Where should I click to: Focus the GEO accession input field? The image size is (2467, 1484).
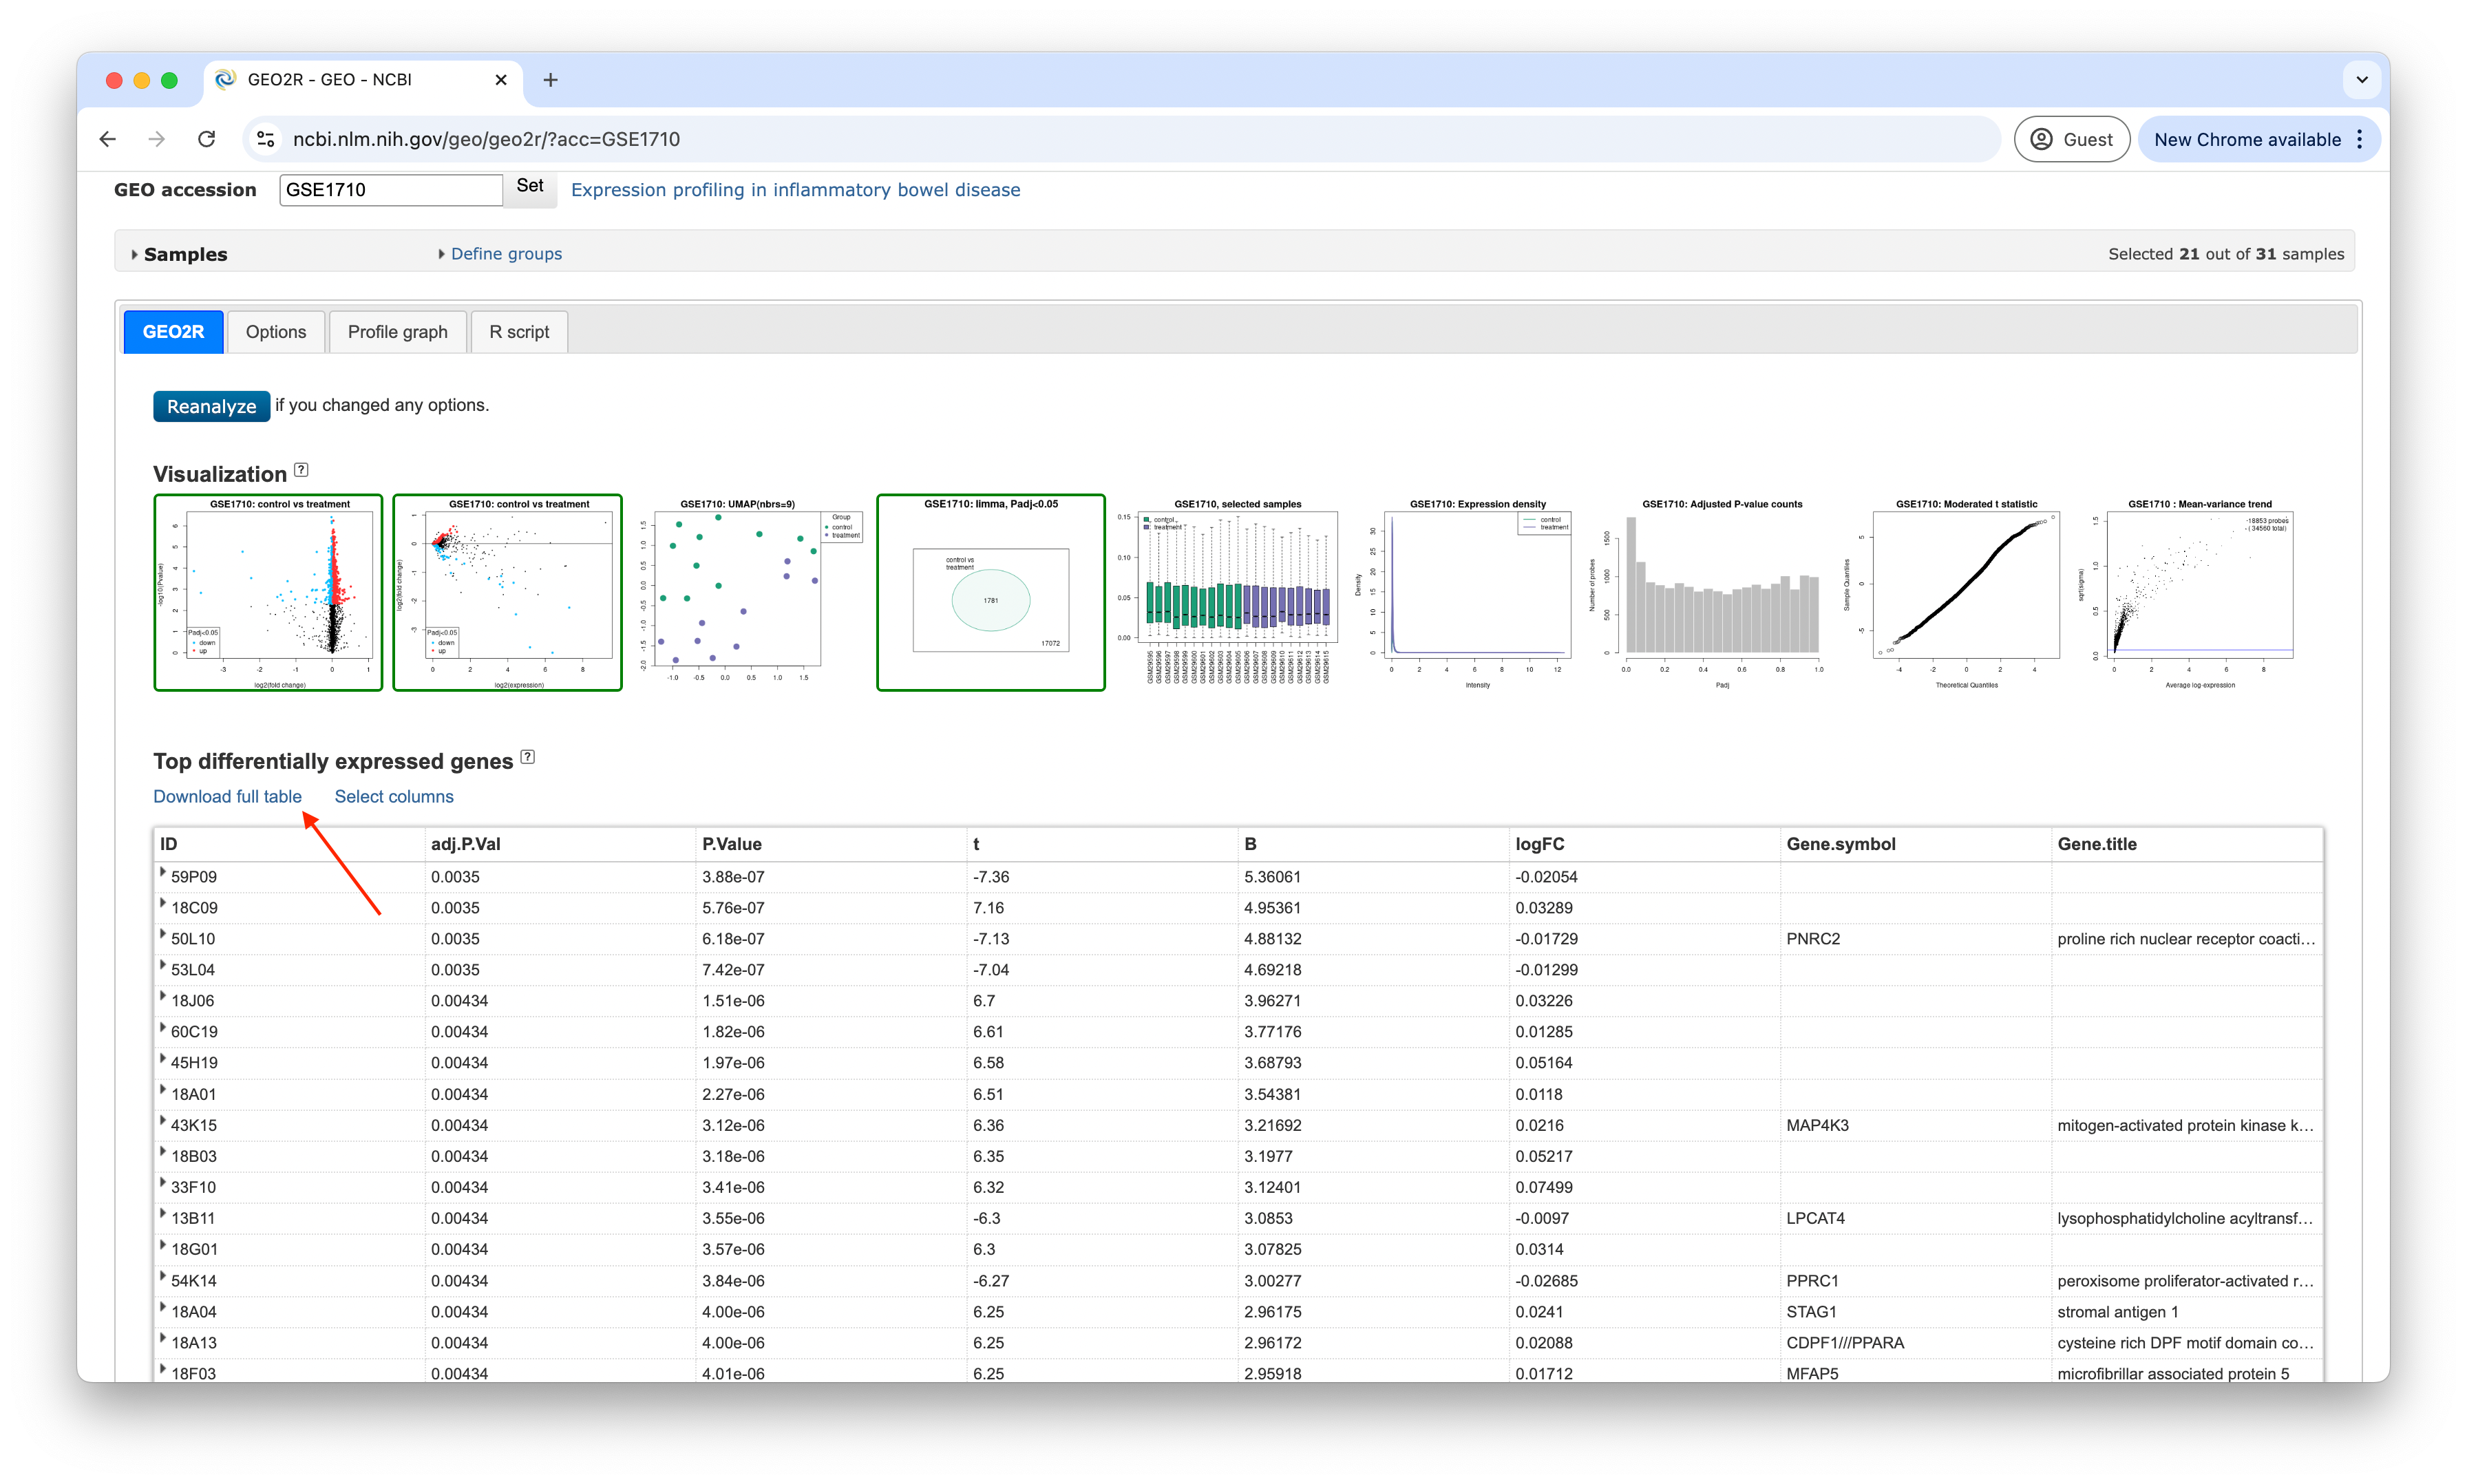tap(391, 190)
